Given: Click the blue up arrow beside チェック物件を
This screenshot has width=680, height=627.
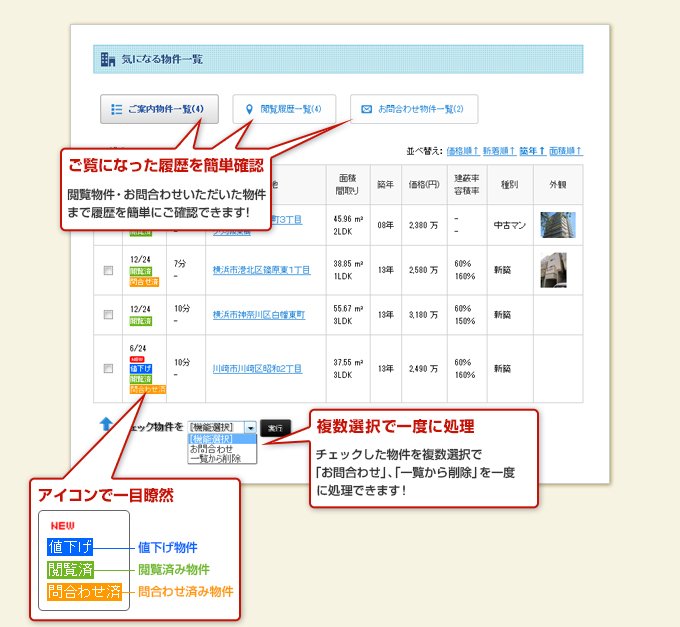Looking at the screenshot, I should click(x=106, y=424).
